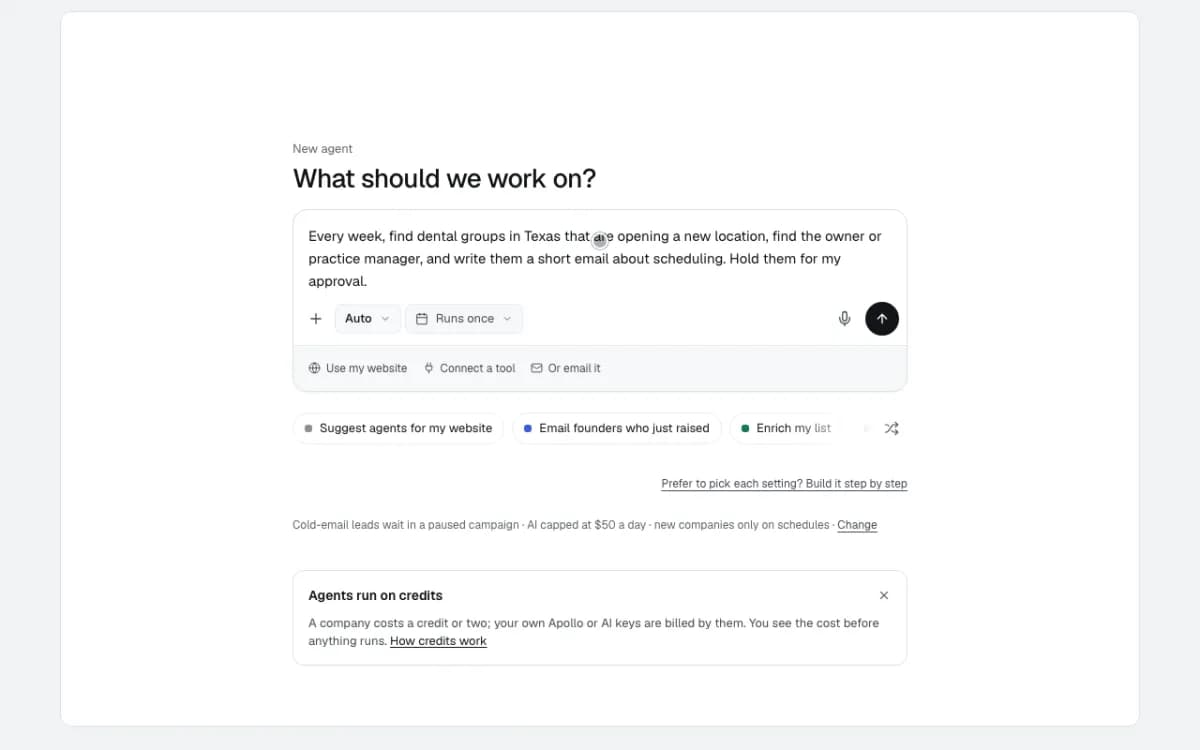Click the Change settings link
Viewport: 1200px width, 750px height.
click(857, 525)
